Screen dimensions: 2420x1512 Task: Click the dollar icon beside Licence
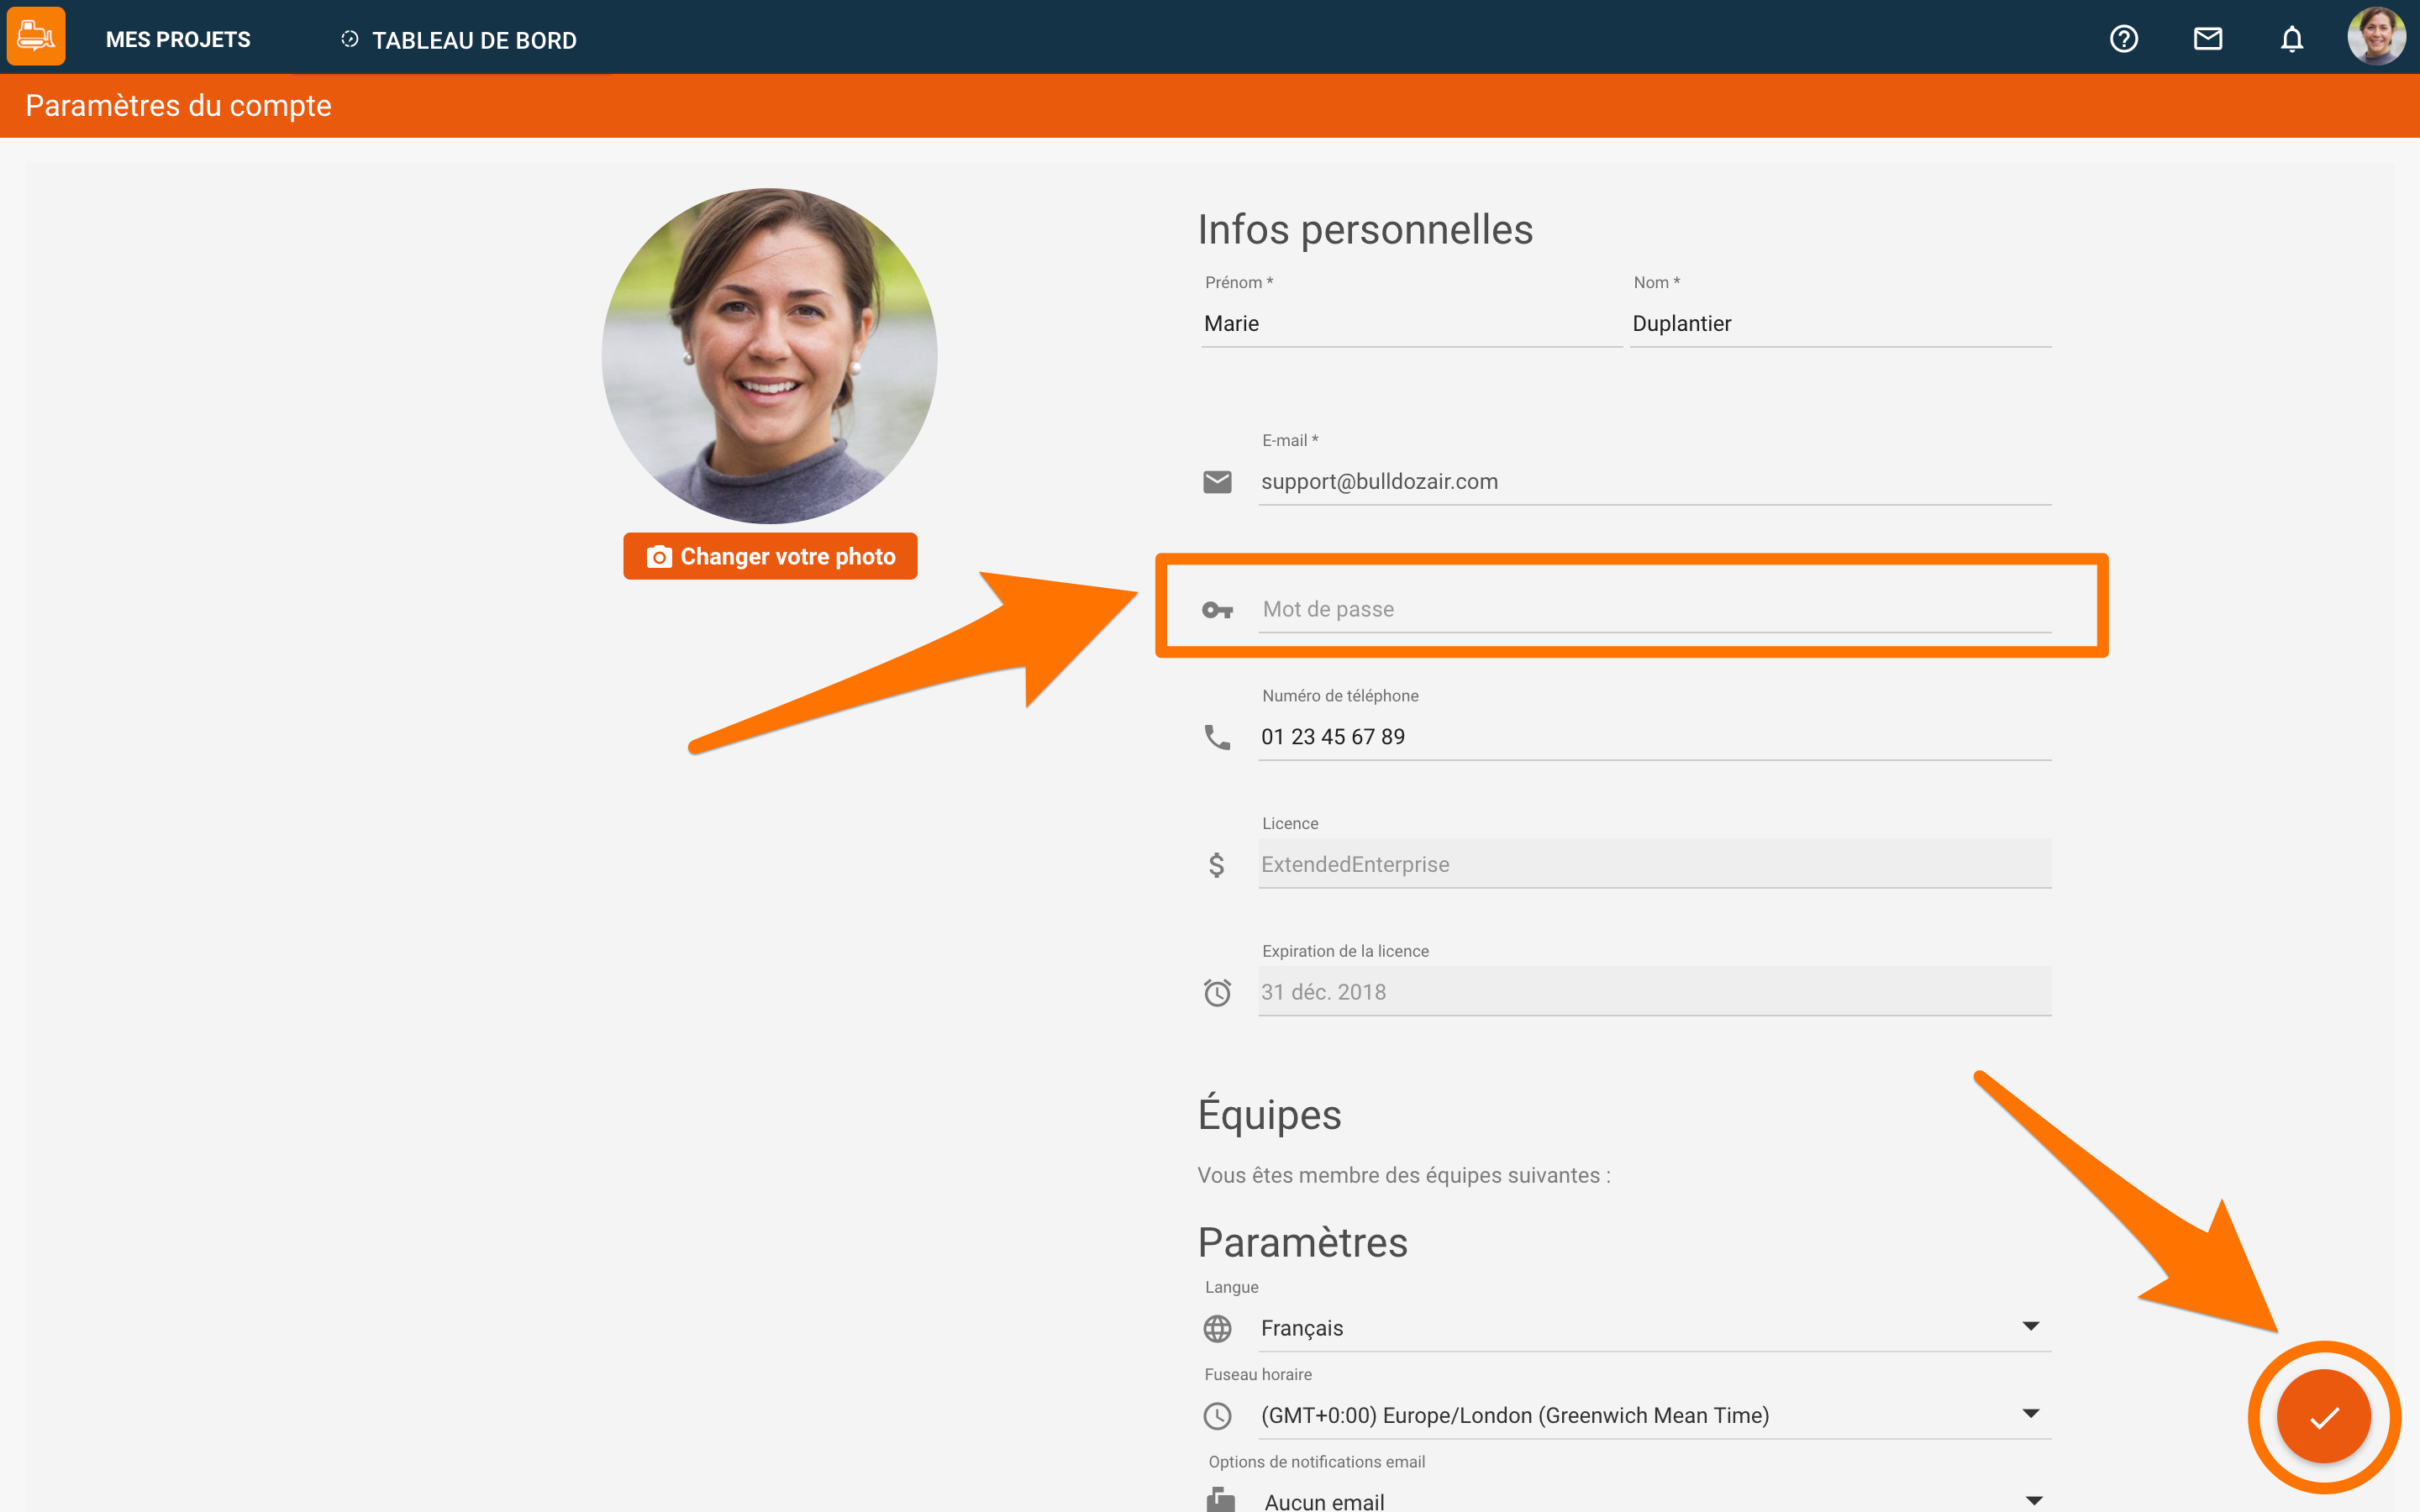pyautogui.click(x=1217, y=865)
